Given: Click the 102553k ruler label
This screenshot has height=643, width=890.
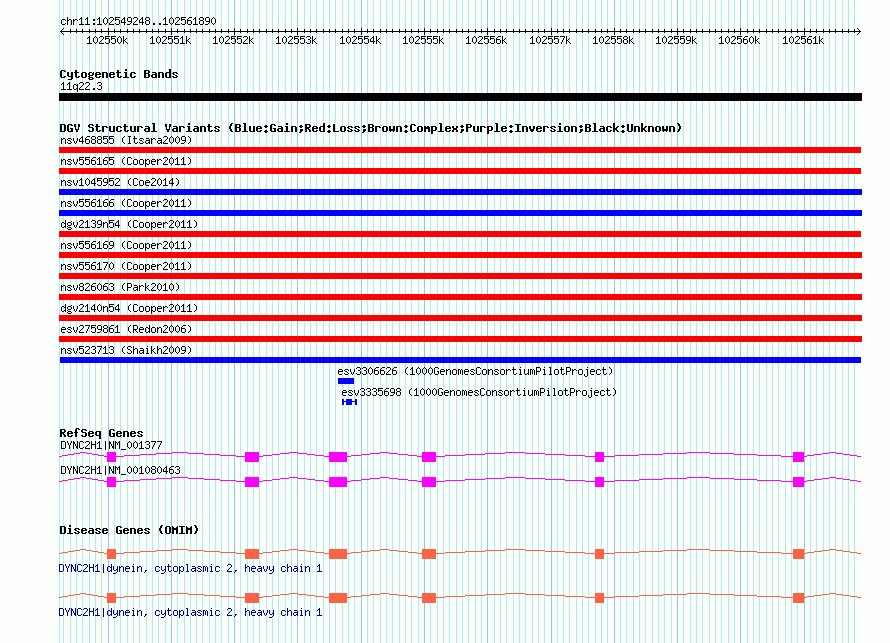Looking at the screenshot, I should coord(296,40).
